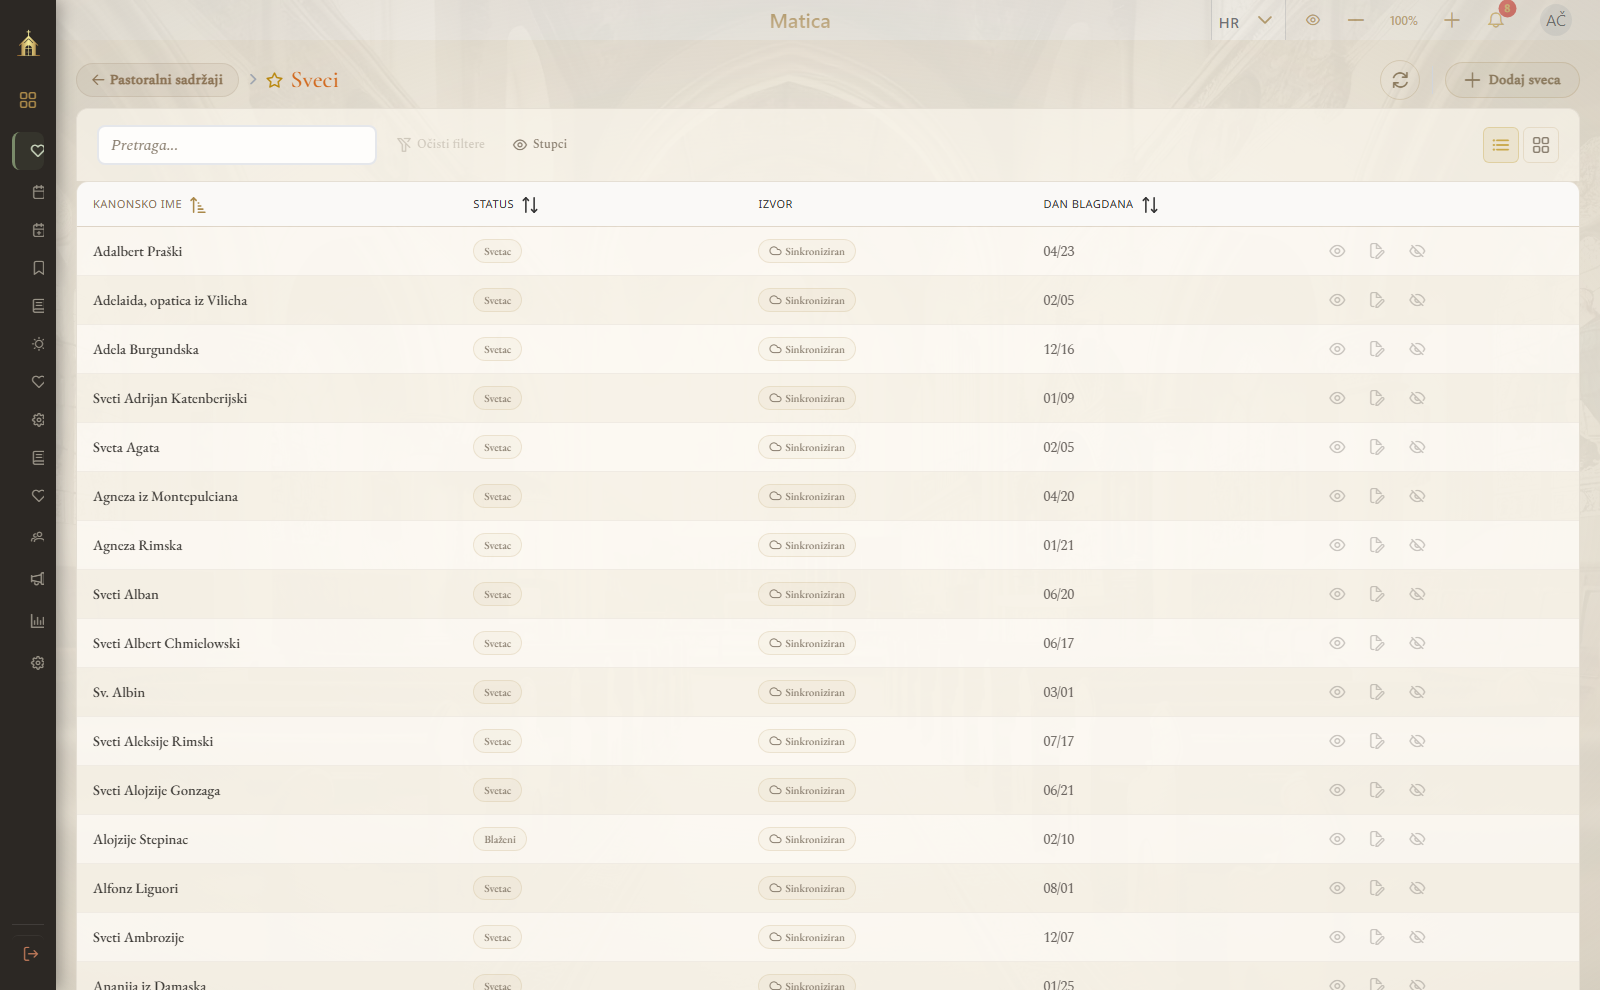Sort by Status column arrows
1600x990 pixels.
click(530, 205)
